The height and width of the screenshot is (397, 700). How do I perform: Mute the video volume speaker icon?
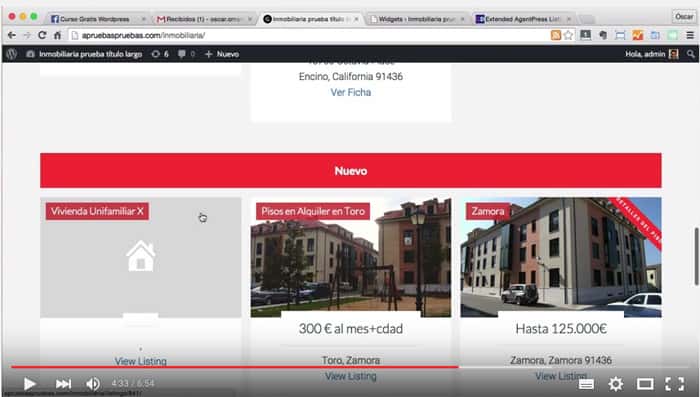[93, 384]
